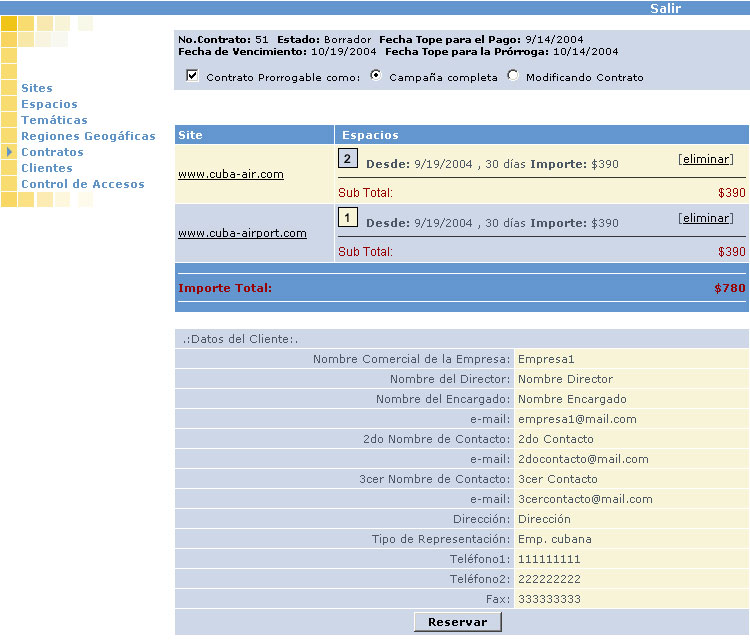750x642 pixels.
Task: Open Regiones Geográficas in the sidebar
Action: click(88, 136)
